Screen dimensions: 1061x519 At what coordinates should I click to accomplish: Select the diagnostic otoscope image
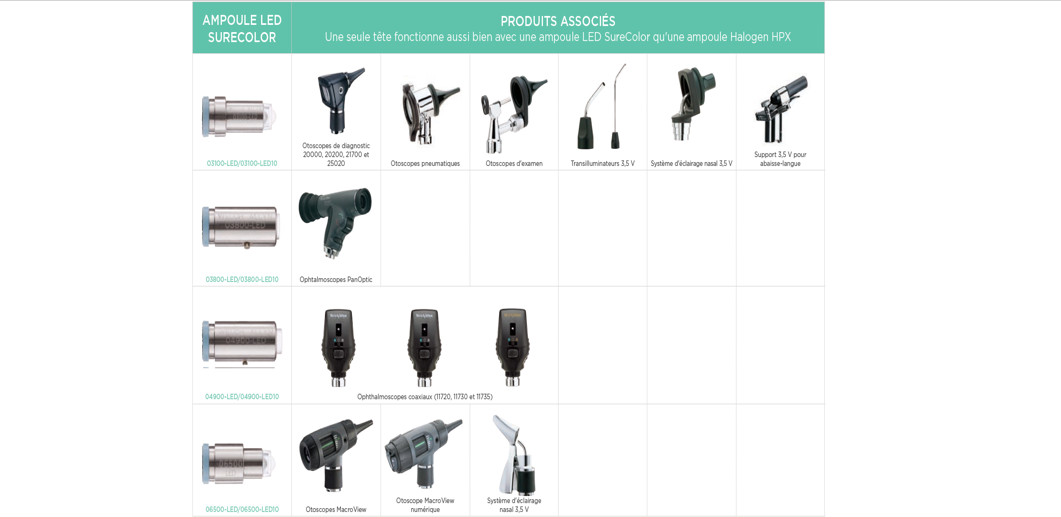(340, 100)
